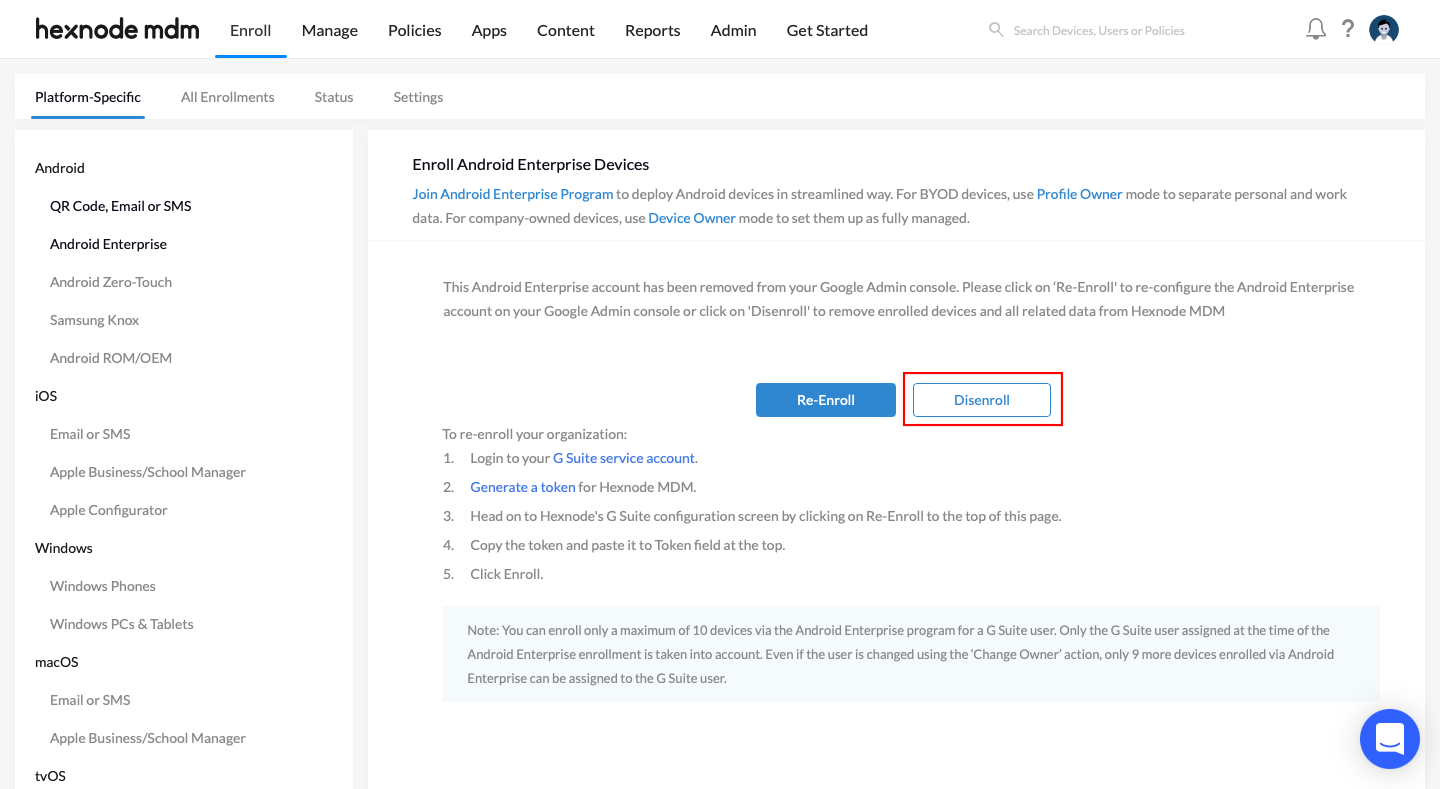This screenshot has width=1440, height=789.
Task: Select Android Enterprise in sidebar
Action: [x=108, y=244]
